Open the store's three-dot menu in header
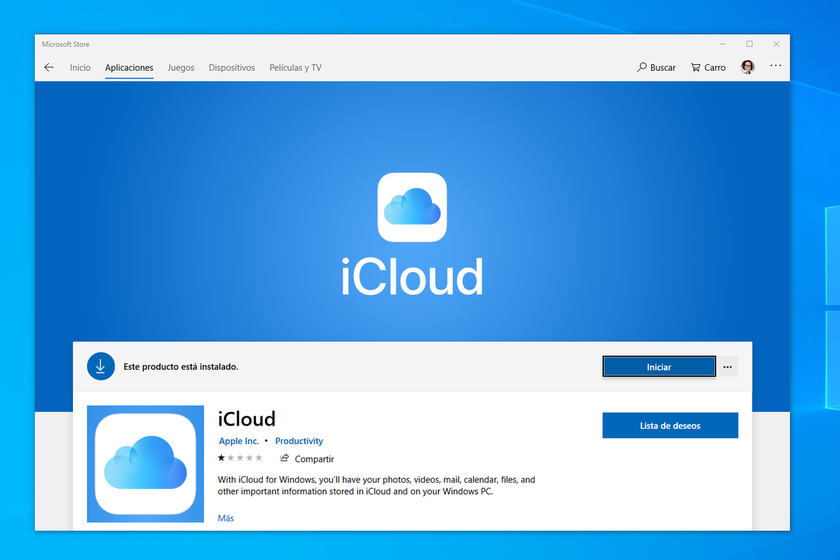The height and width of the screenshot is (560, 840). [775, 65]
